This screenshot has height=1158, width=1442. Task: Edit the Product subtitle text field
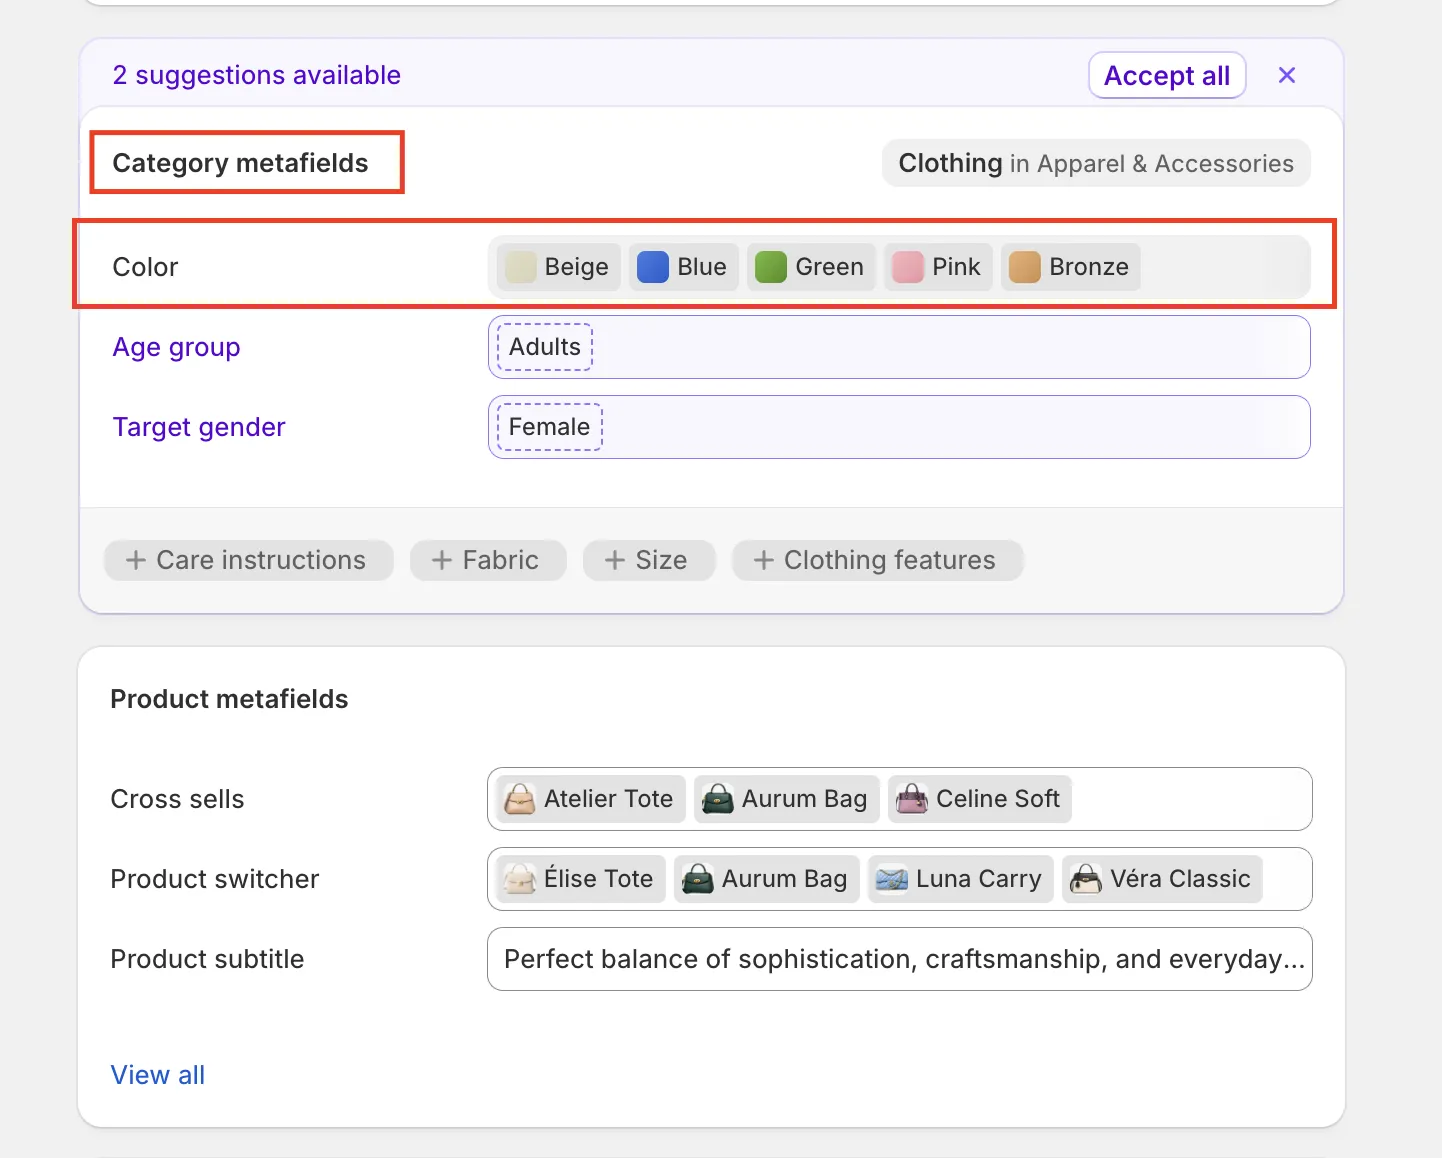pos(898,959)
